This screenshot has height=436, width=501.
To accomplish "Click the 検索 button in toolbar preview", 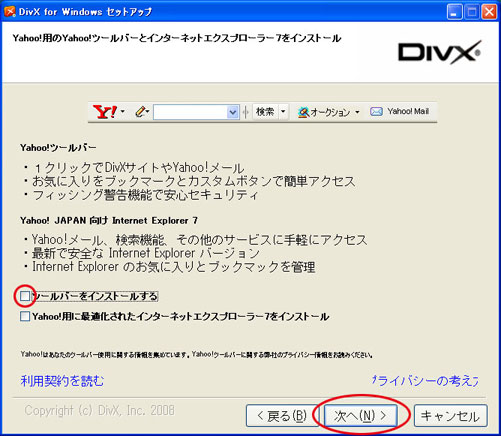I will point(265,112).
